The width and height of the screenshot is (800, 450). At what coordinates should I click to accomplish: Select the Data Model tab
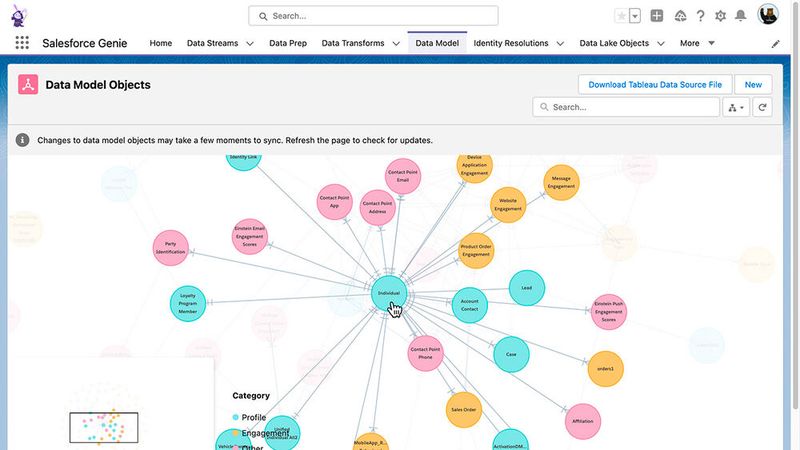click(x=437, y=43)
